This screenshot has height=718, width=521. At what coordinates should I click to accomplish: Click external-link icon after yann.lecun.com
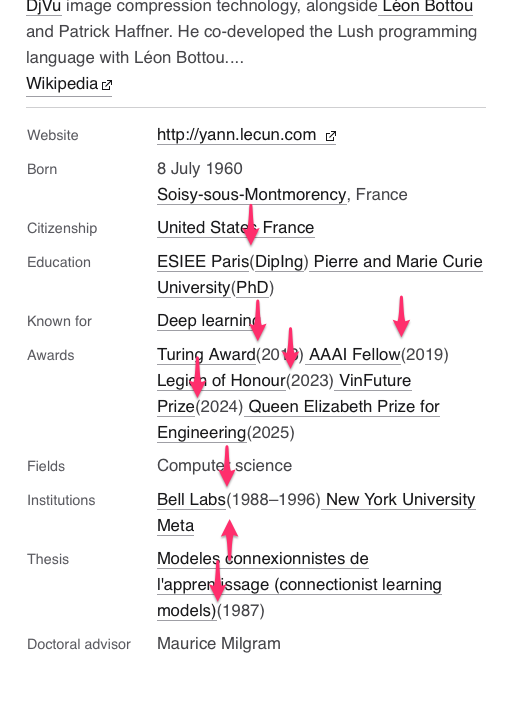331,136
